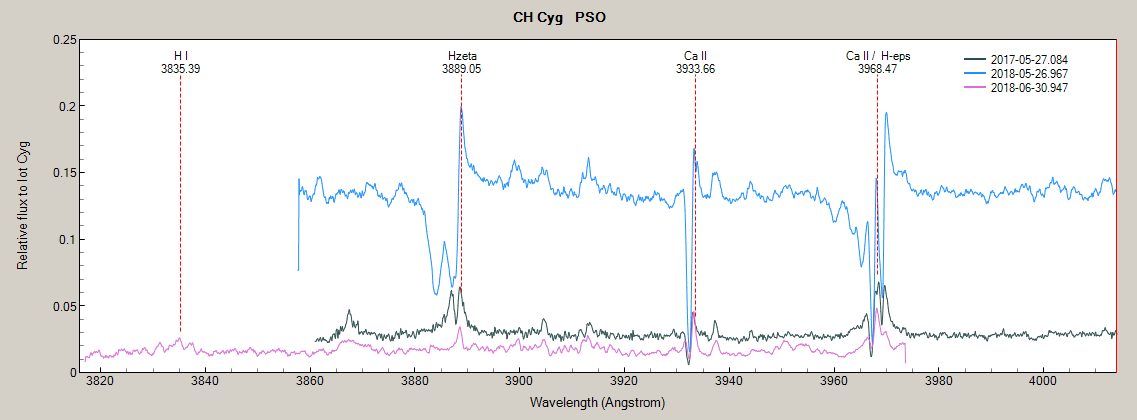Select the 2018-06-30.947 legend entry

click(1016, 87)
